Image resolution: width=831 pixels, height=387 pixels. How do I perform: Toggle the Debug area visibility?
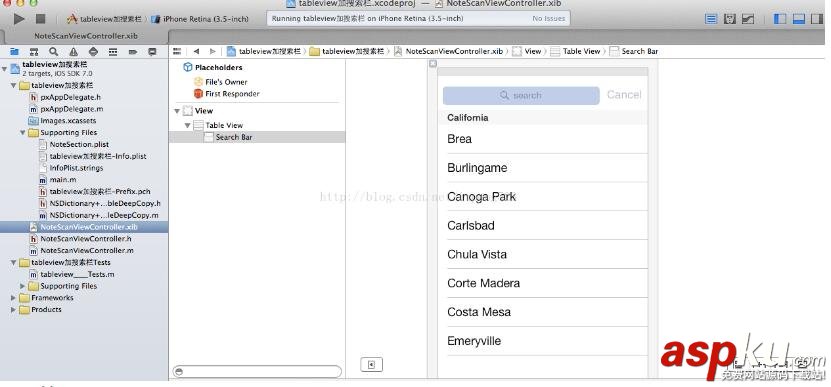(x=799, y=19)
